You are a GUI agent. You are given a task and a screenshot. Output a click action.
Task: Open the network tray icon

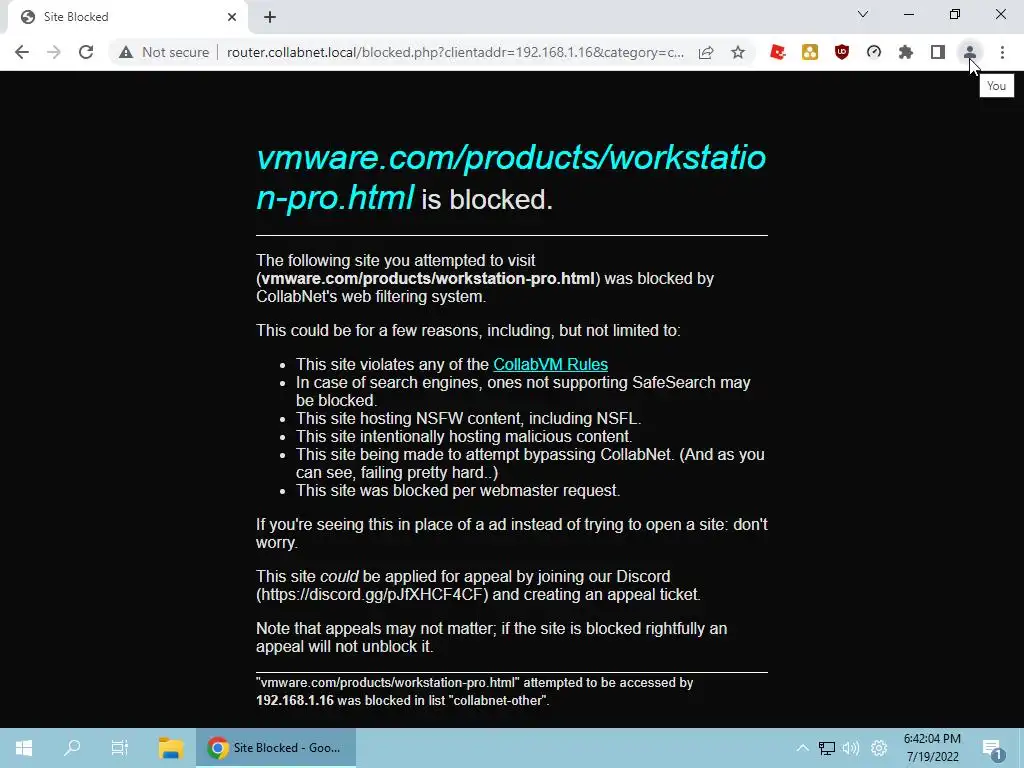coord(827,748)
